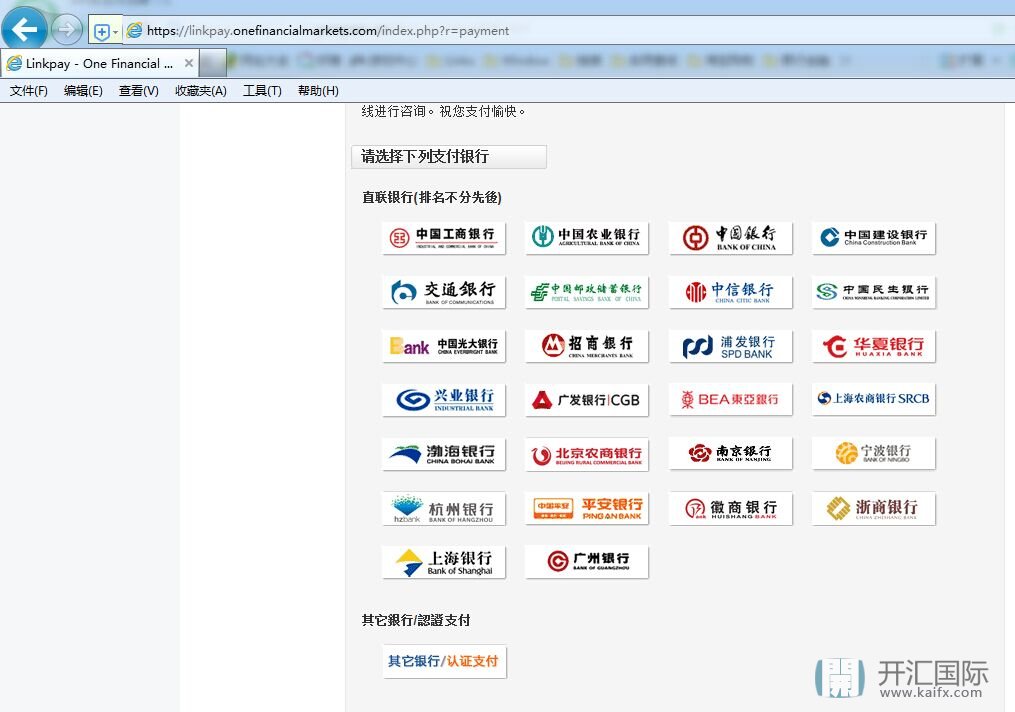Click the browser Back arrow button
1015x712 pixels.
(24, 30)
